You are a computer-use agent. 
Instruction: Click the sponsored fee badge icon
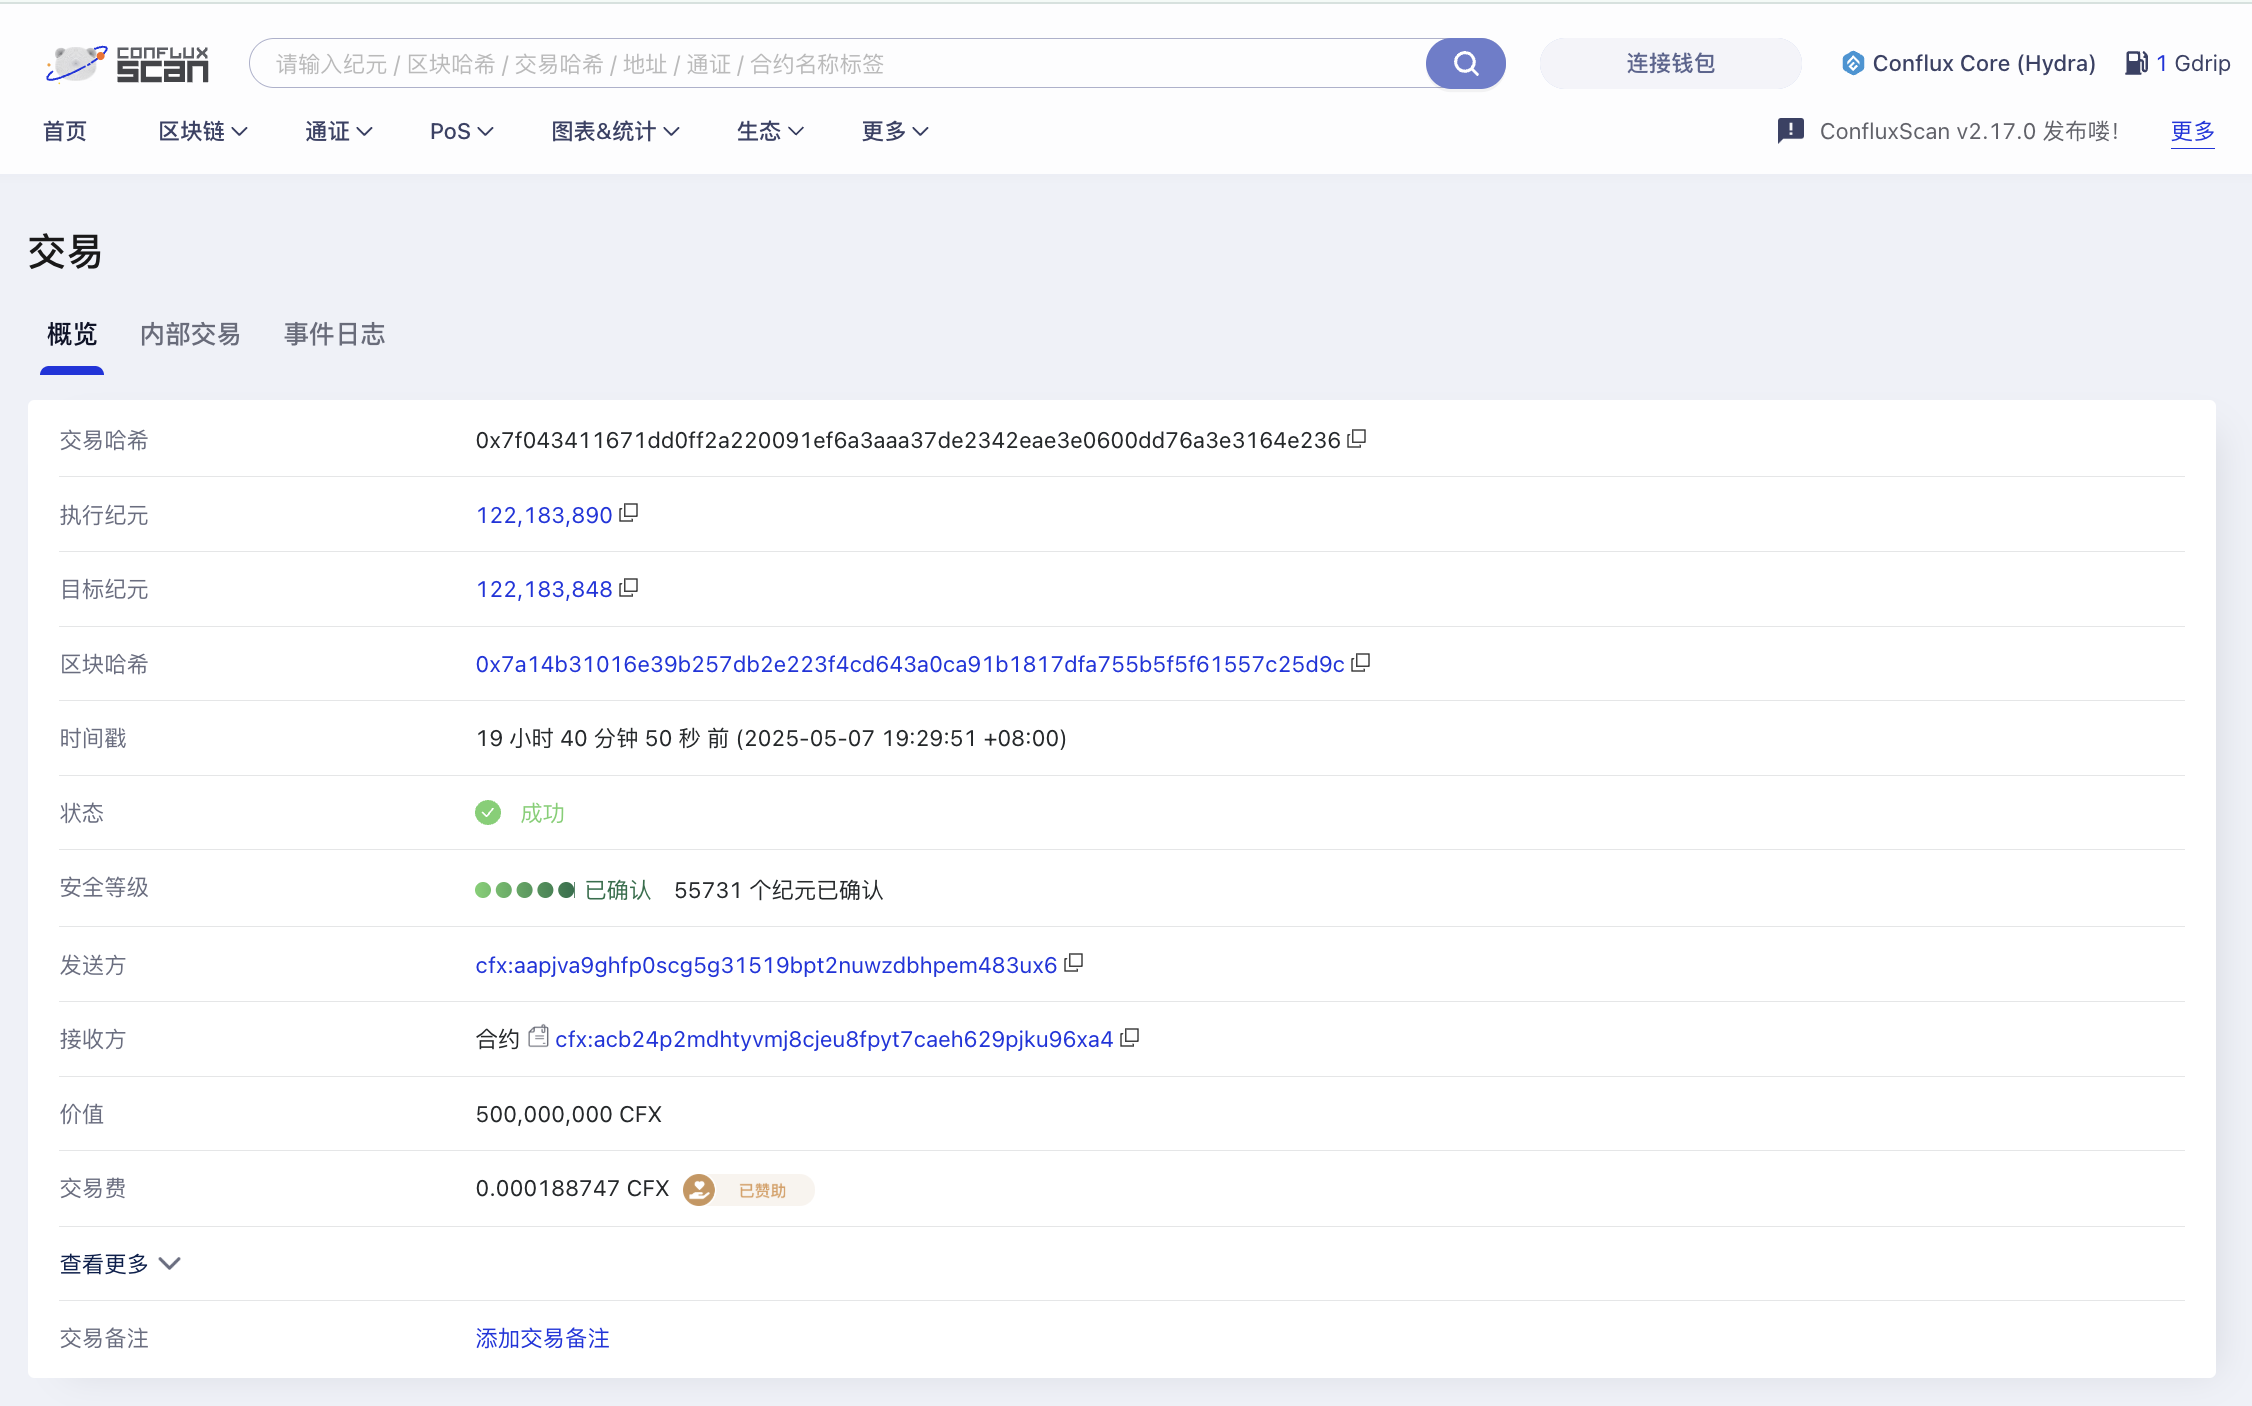click(x=699, y=1189)
